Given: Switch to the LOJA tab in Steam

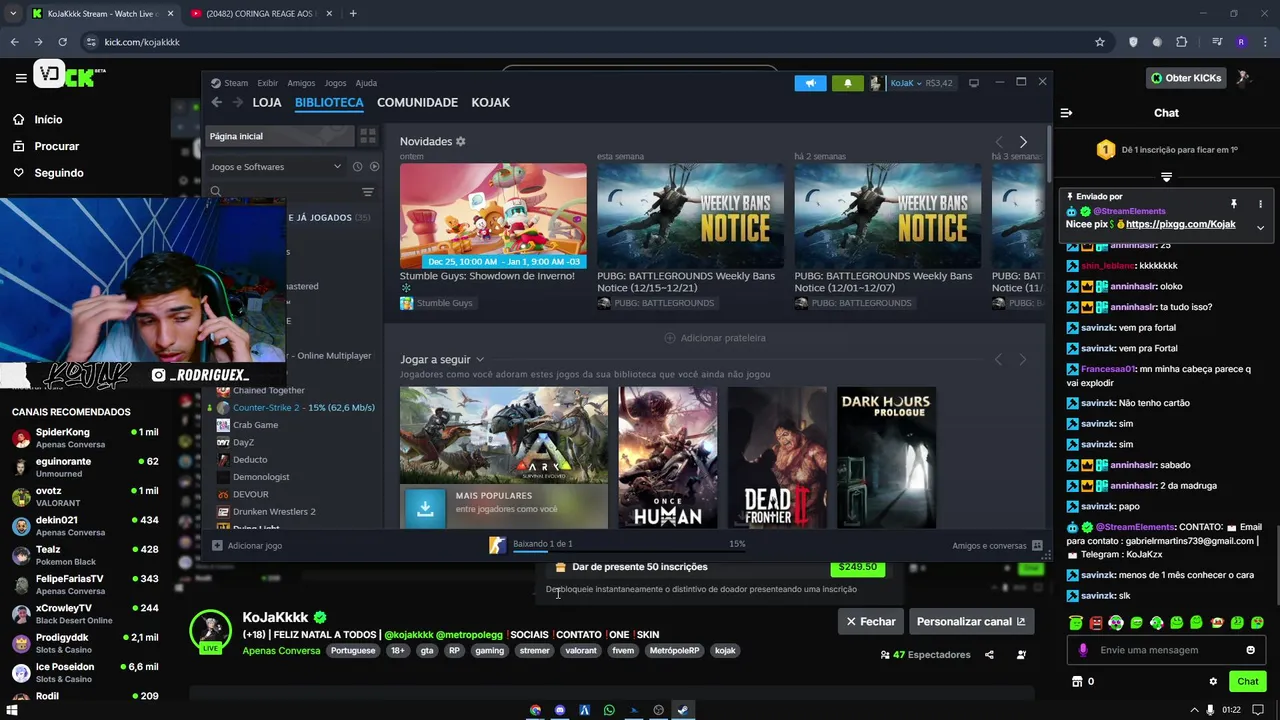Looking at the screenshot, I should (x=267, y=102).
